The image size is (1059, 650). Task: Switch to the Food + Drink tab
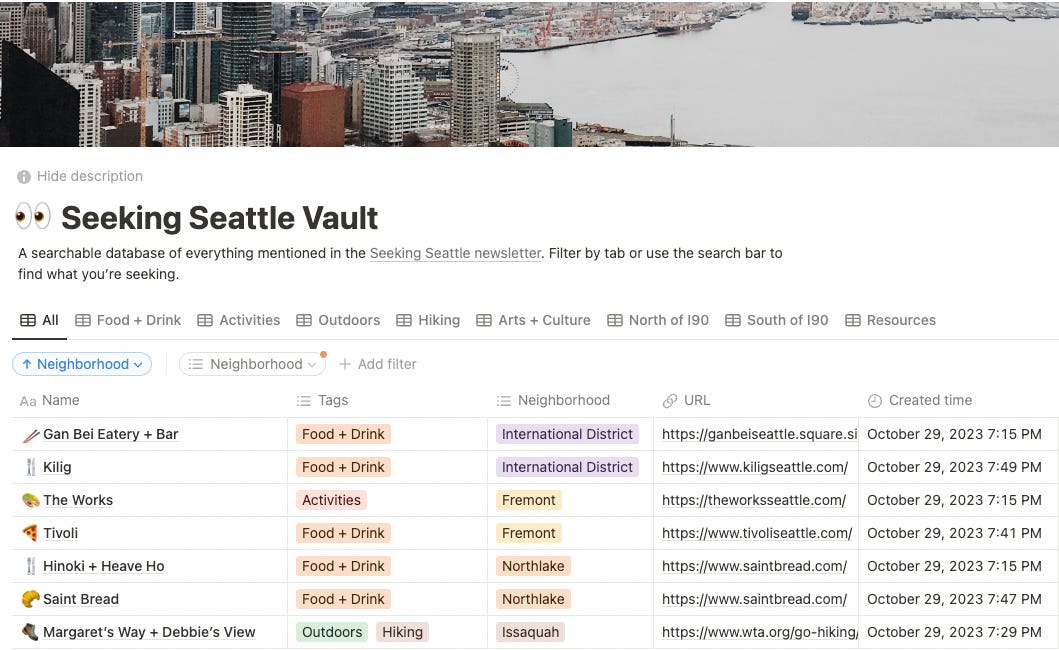tap(128, 320)
